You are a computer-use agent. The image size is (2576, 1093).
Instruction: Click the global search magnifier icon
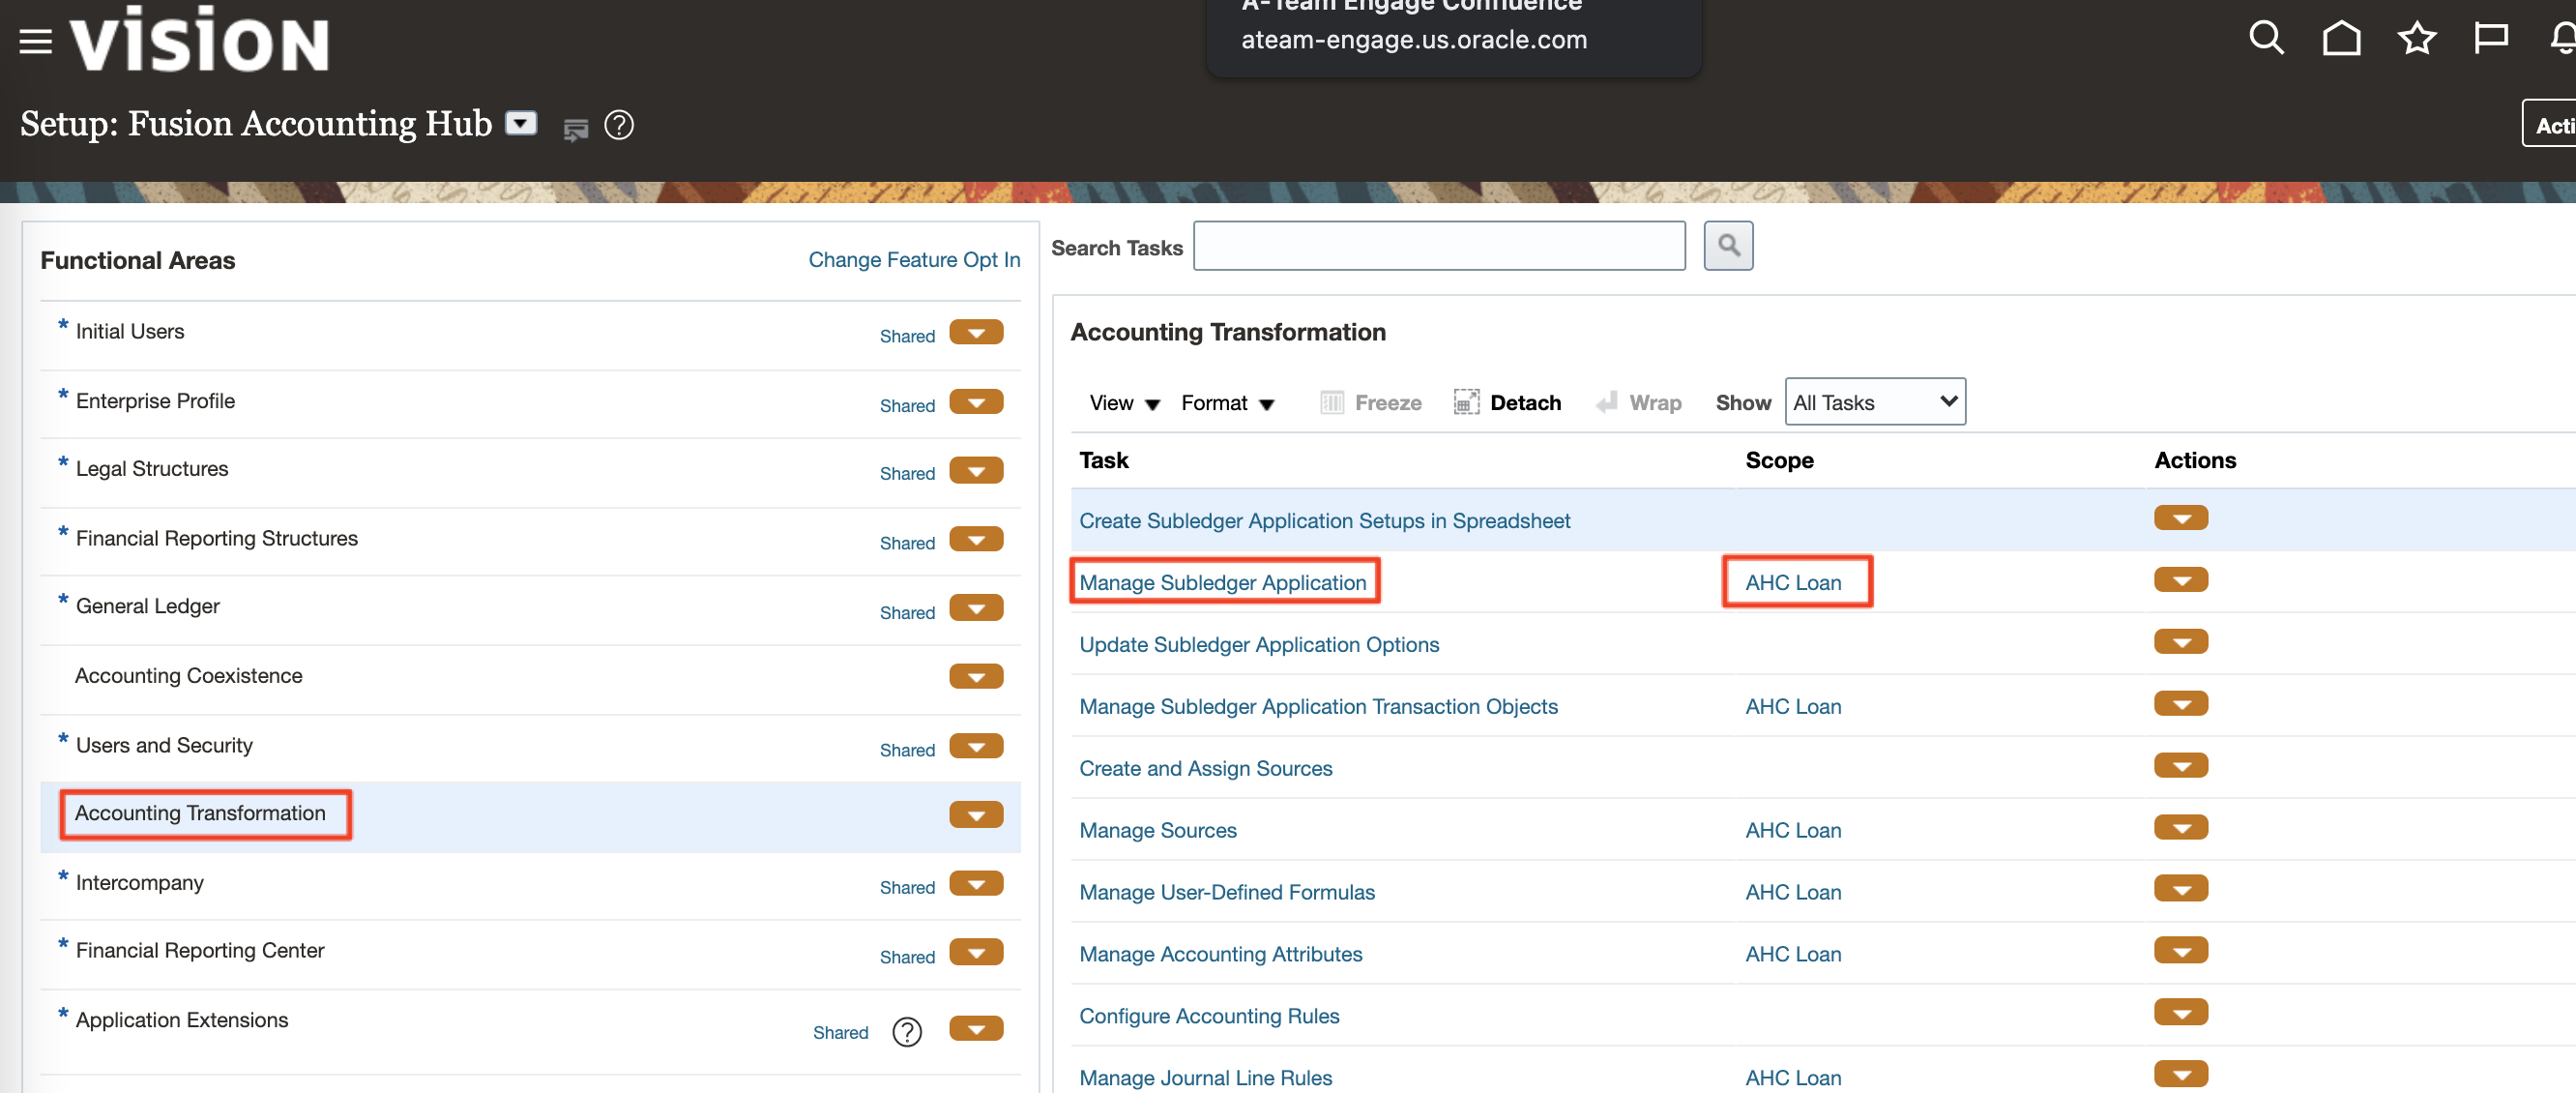tap(2265, 38)
